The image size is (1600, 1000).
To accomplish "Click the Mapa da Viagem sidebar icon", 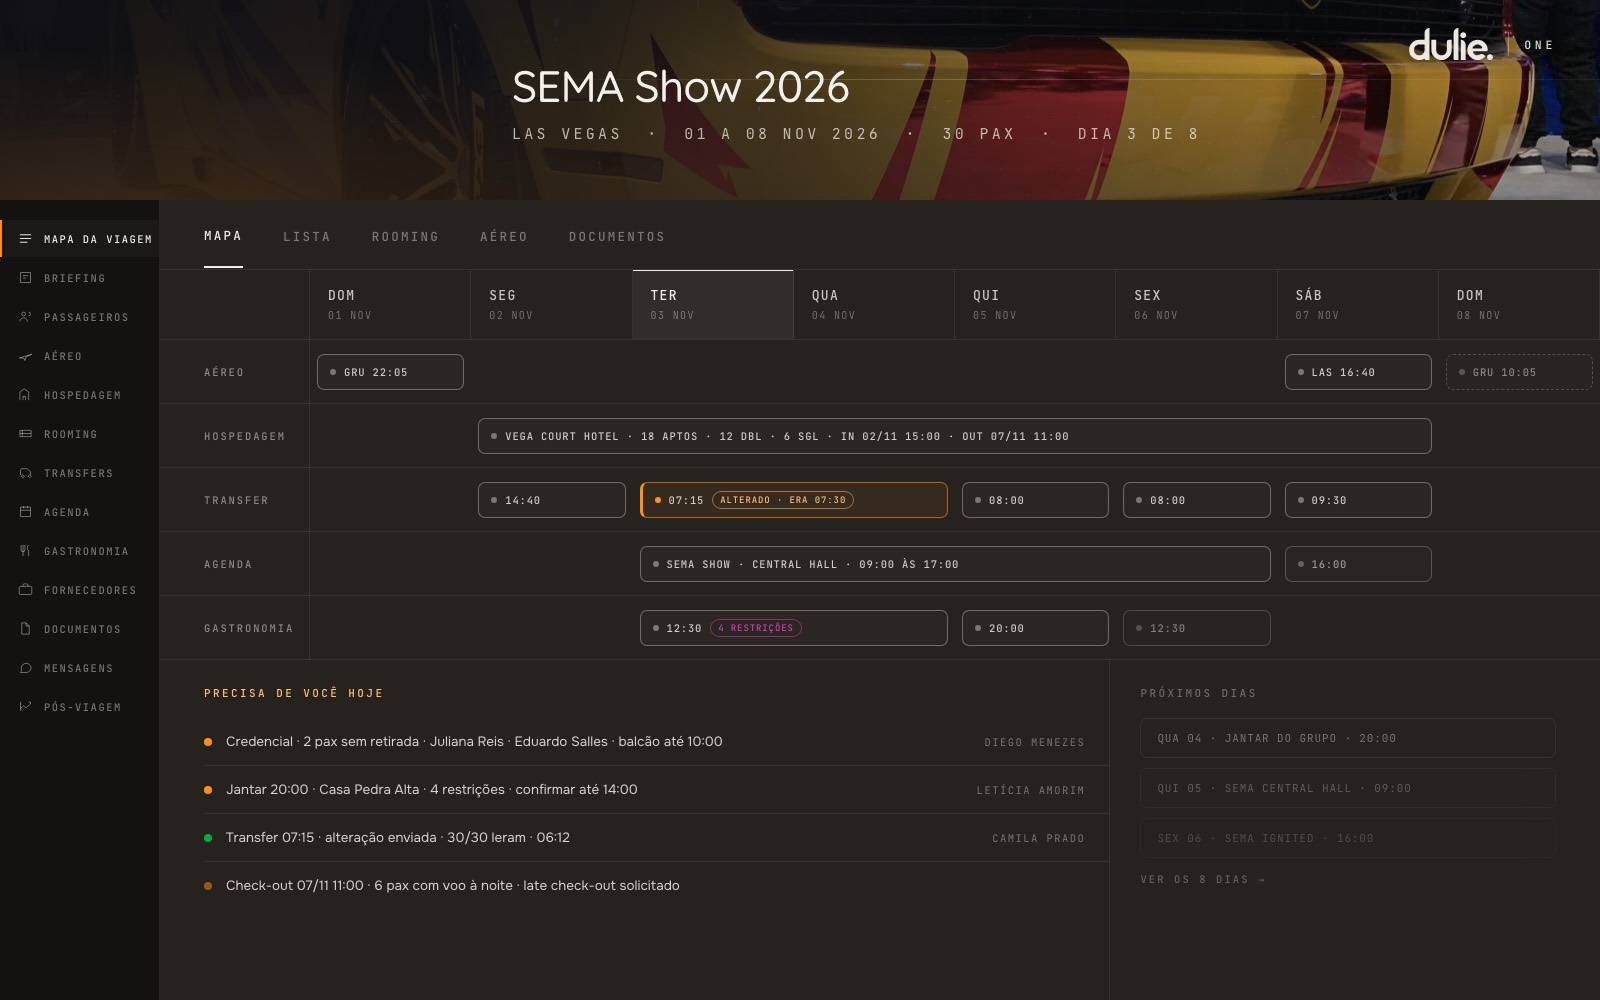I will [25, 239].
